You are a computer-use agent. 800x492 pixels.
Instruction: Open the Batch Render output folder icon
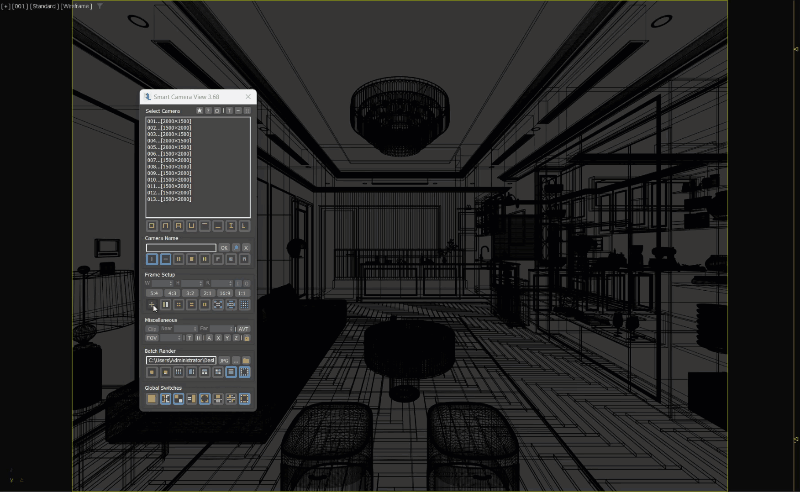246,359
